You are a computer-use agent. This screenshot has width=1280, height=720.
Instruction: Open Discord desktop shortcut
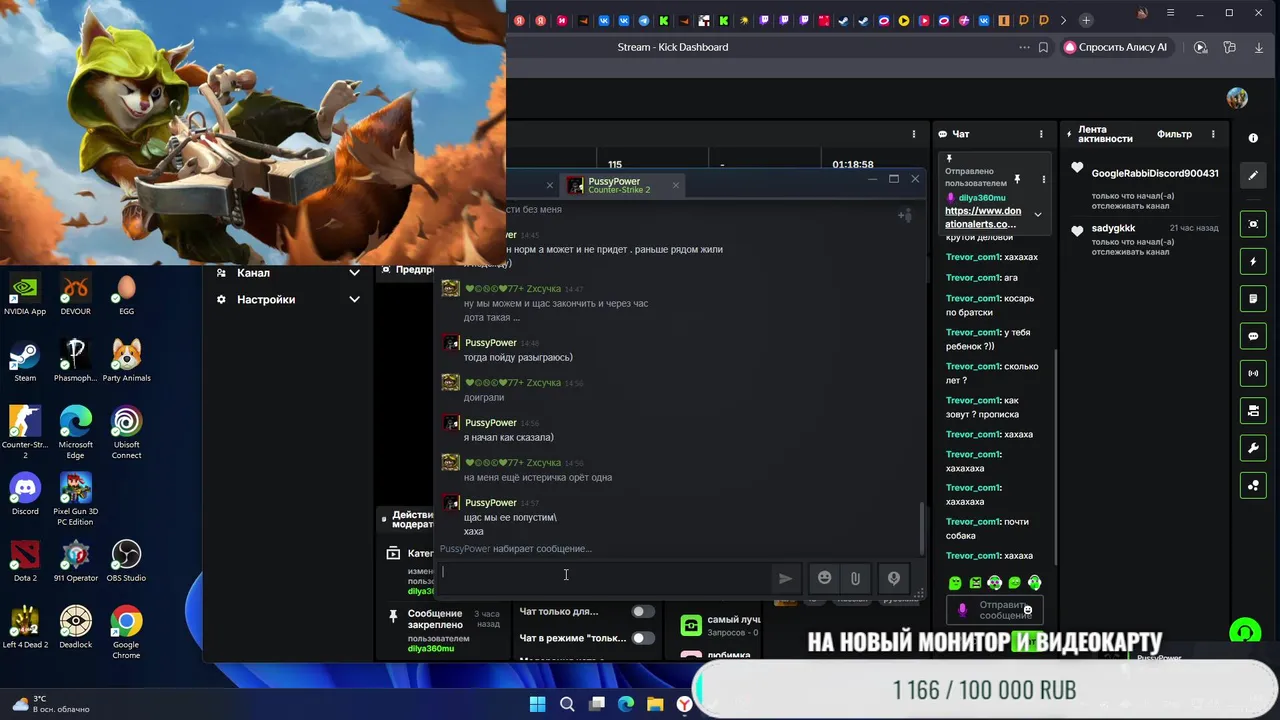coord(25,493)
